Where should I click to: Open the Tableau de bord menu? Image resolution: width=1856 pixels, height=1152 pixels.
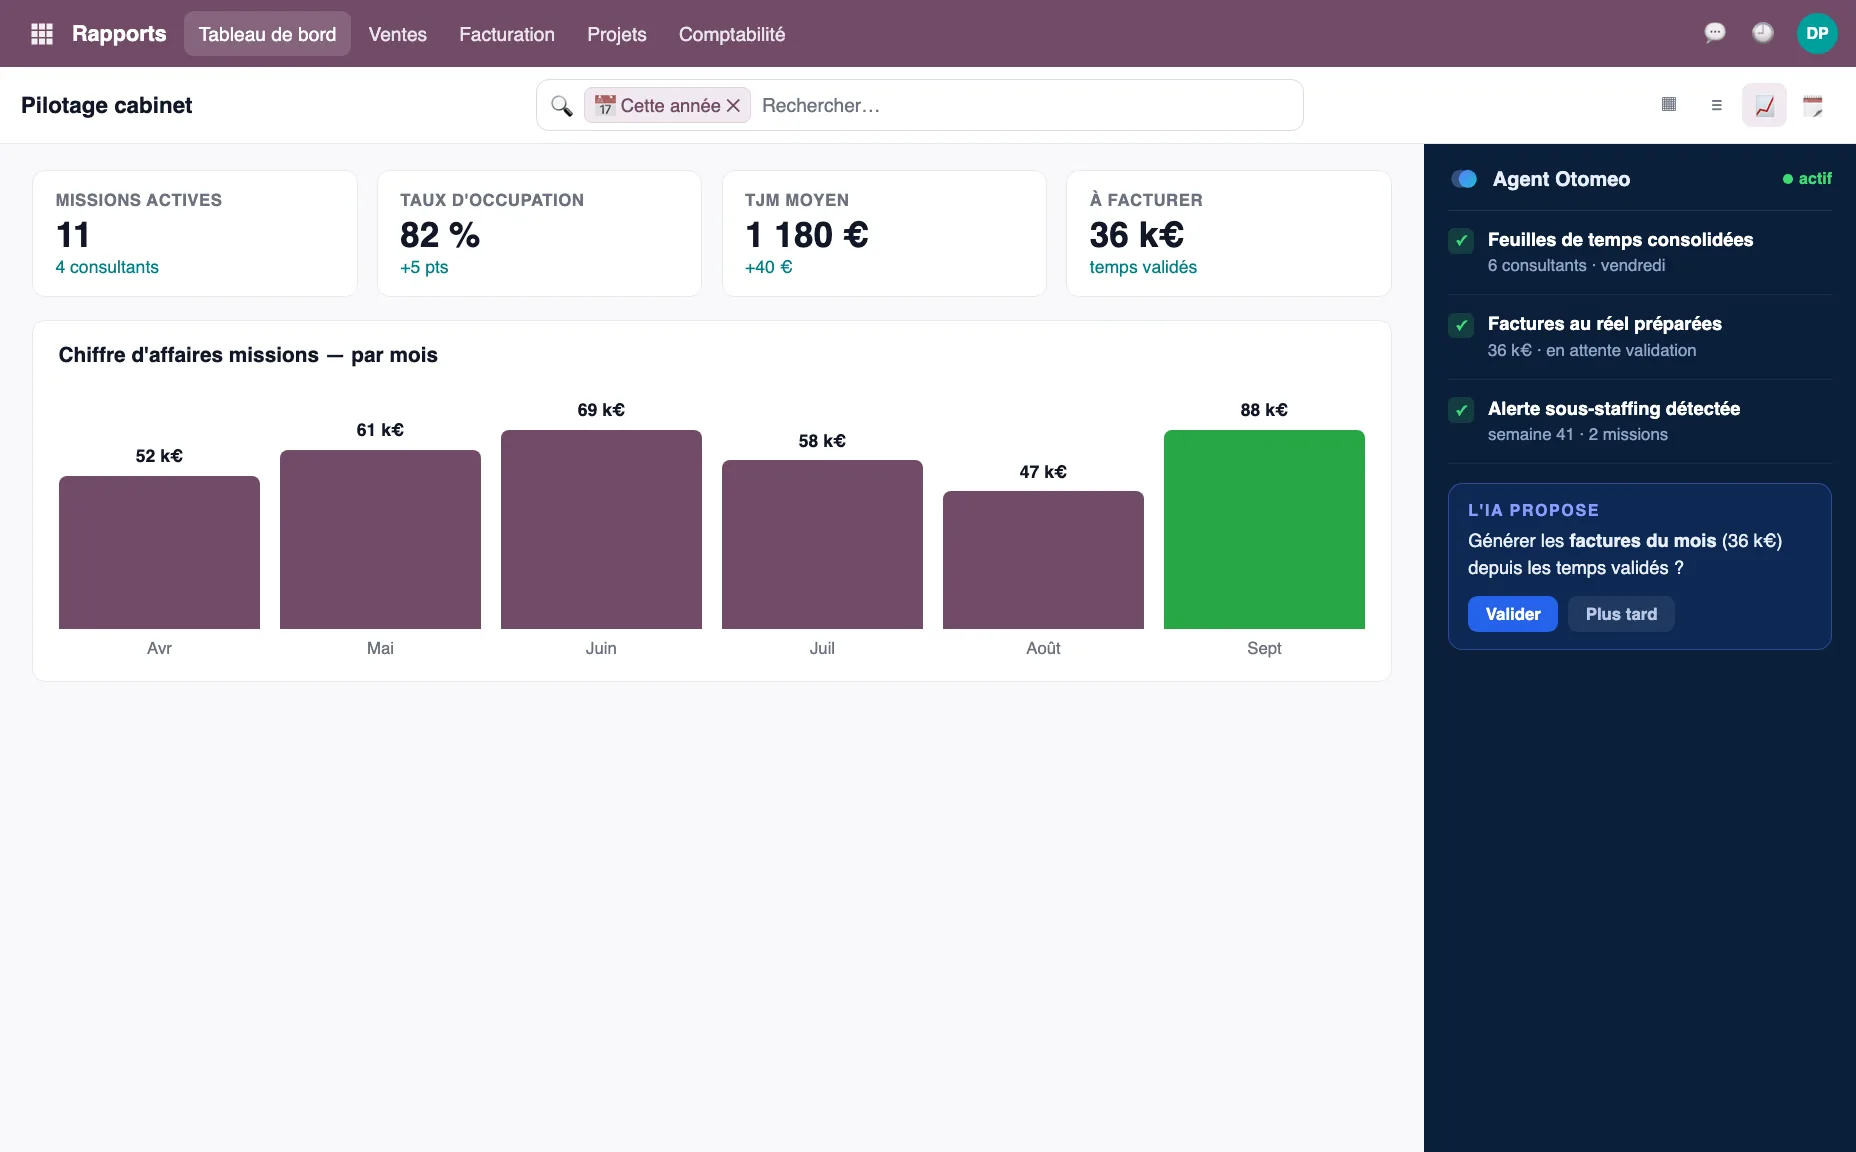(x=267, y=34)
